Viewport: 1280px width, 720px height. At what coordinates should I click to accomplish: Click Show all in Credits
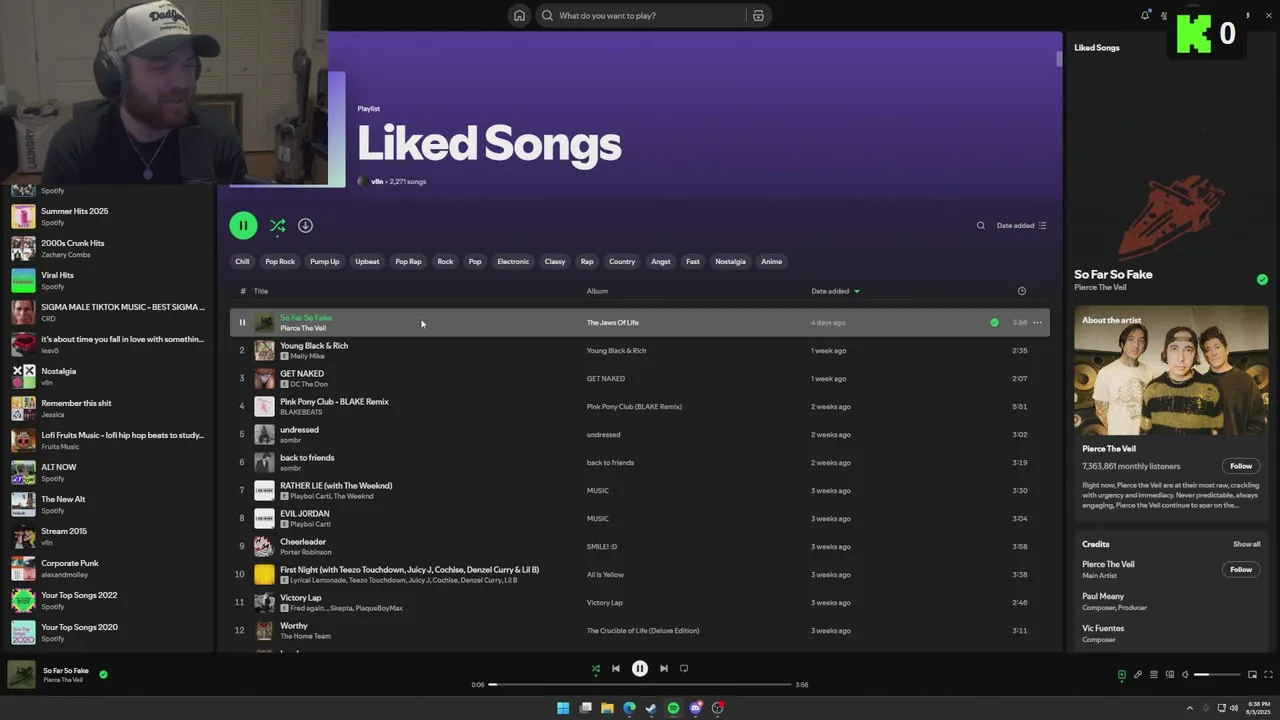[1246, 544]
